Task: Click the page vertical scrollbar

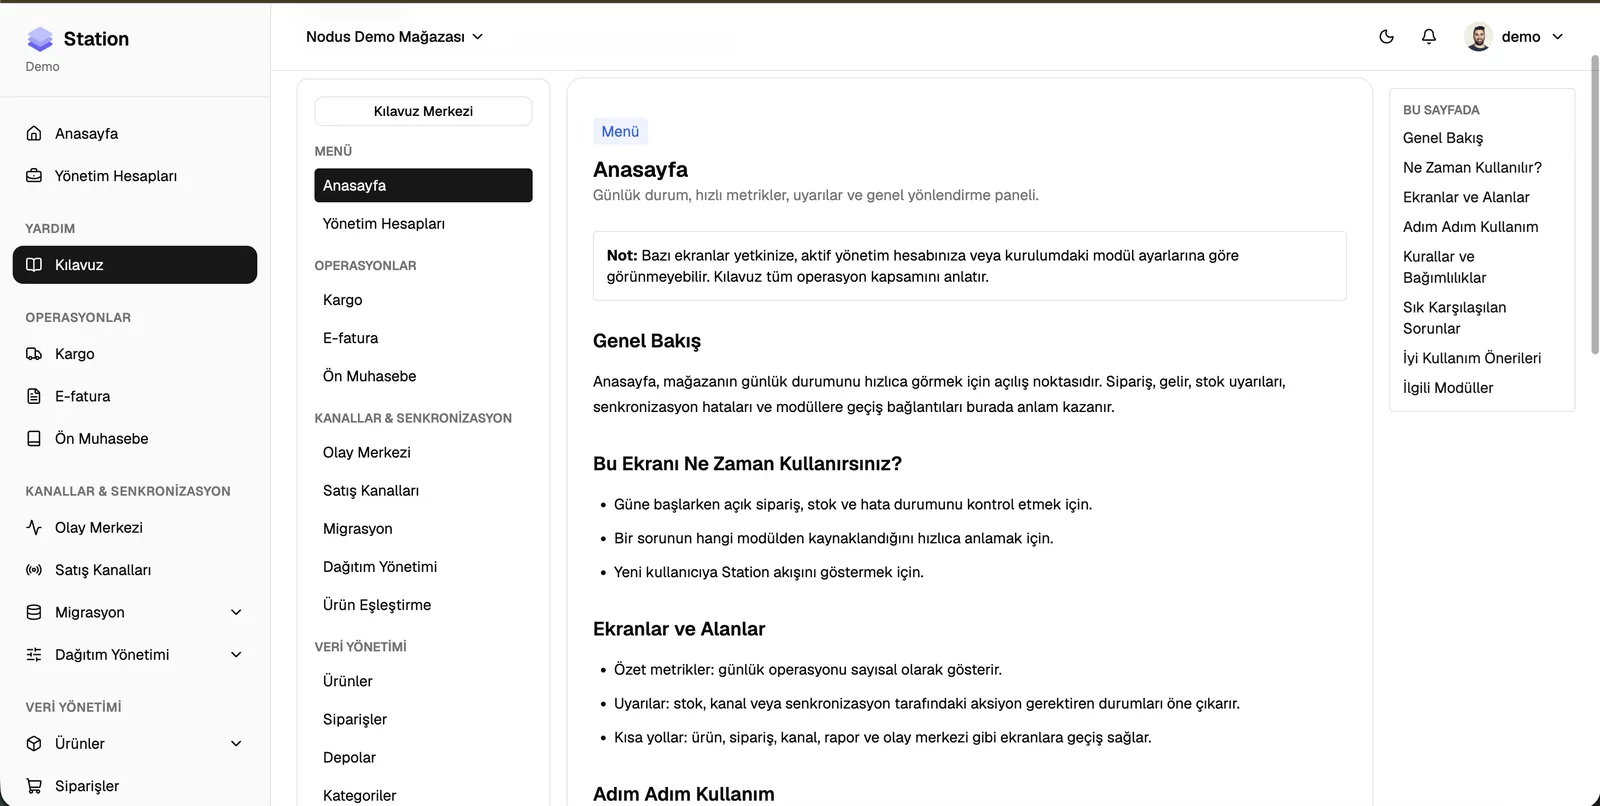Action: tap(1594, 205)
